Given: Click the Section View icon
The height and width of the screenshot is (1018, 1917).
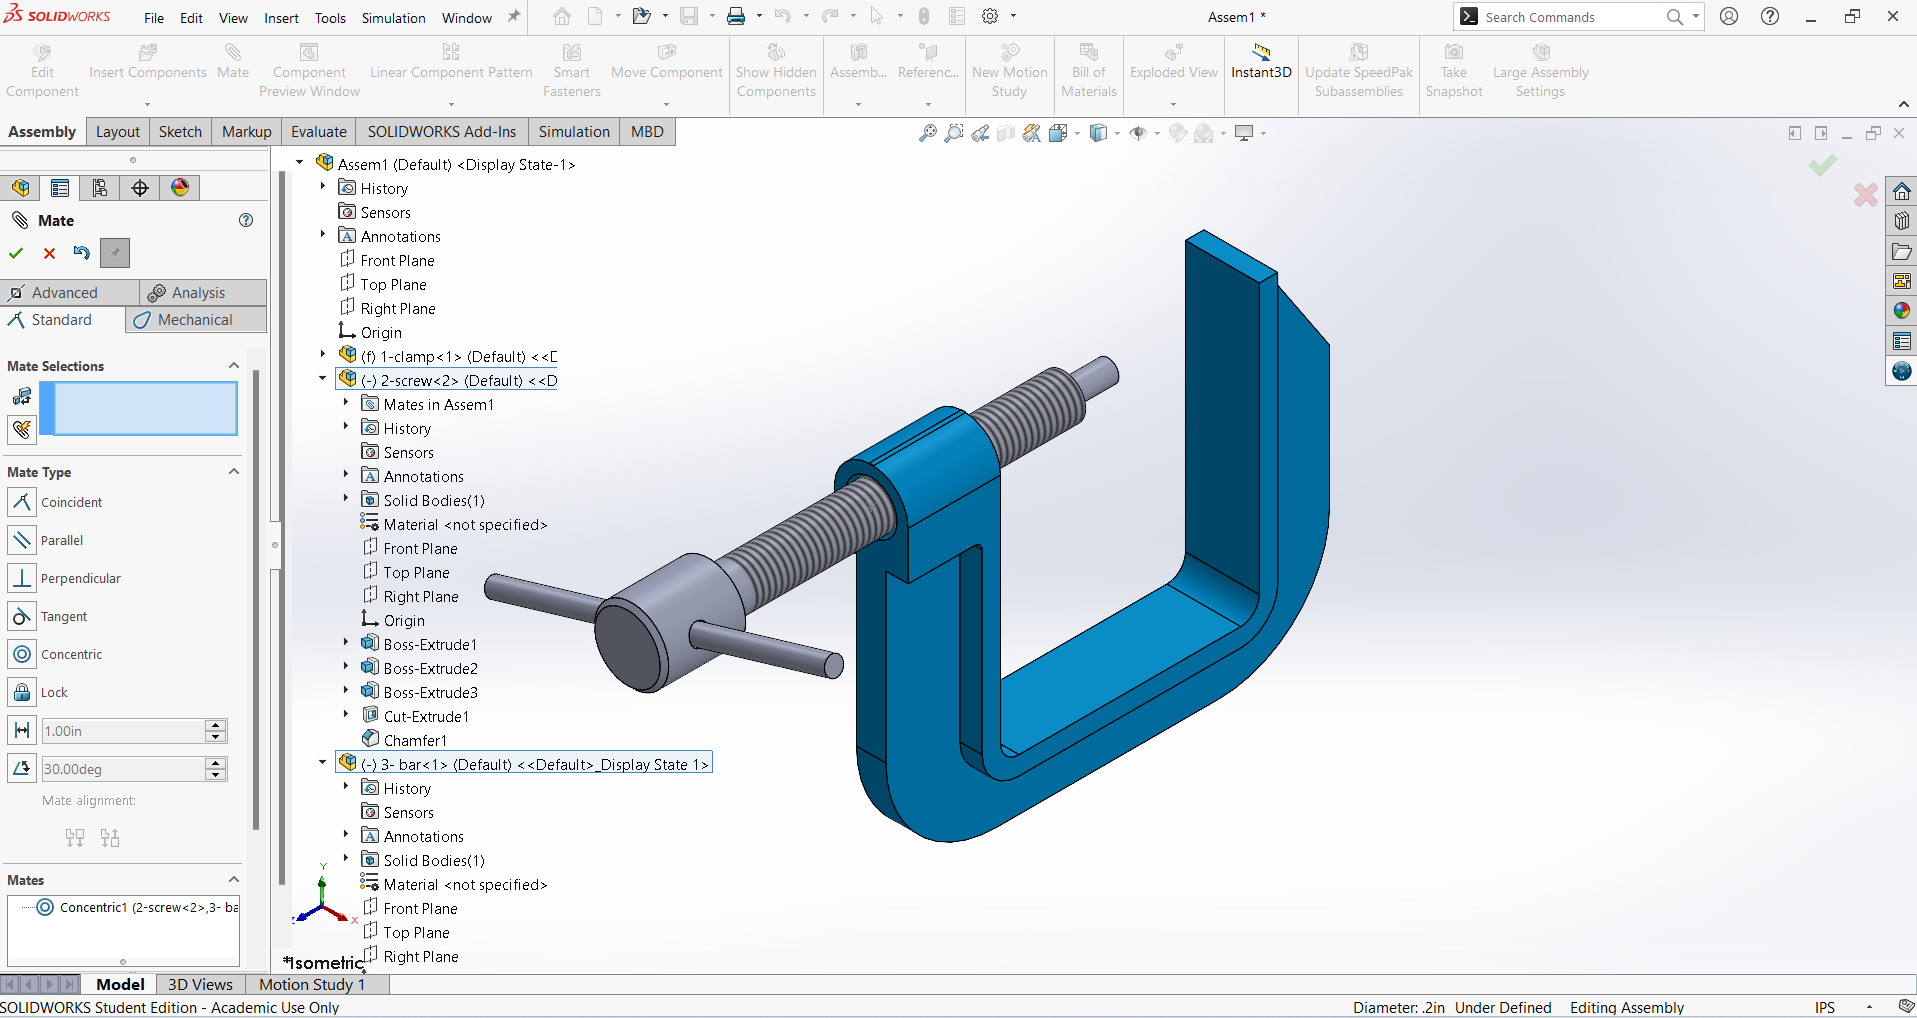Looking at the screenshot, I should [1006, 133].
